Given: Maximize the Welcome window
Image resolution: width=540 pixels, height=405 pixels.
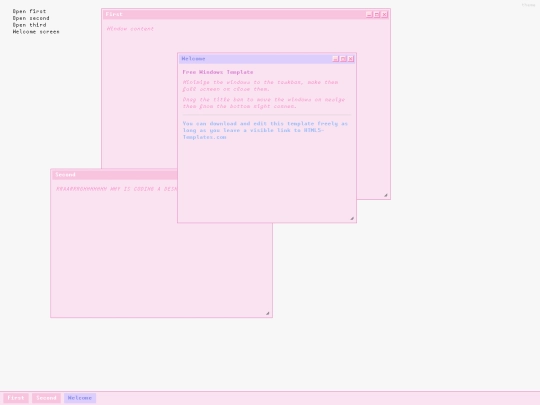Looking at the screenshot, I should tap(343, 59).
